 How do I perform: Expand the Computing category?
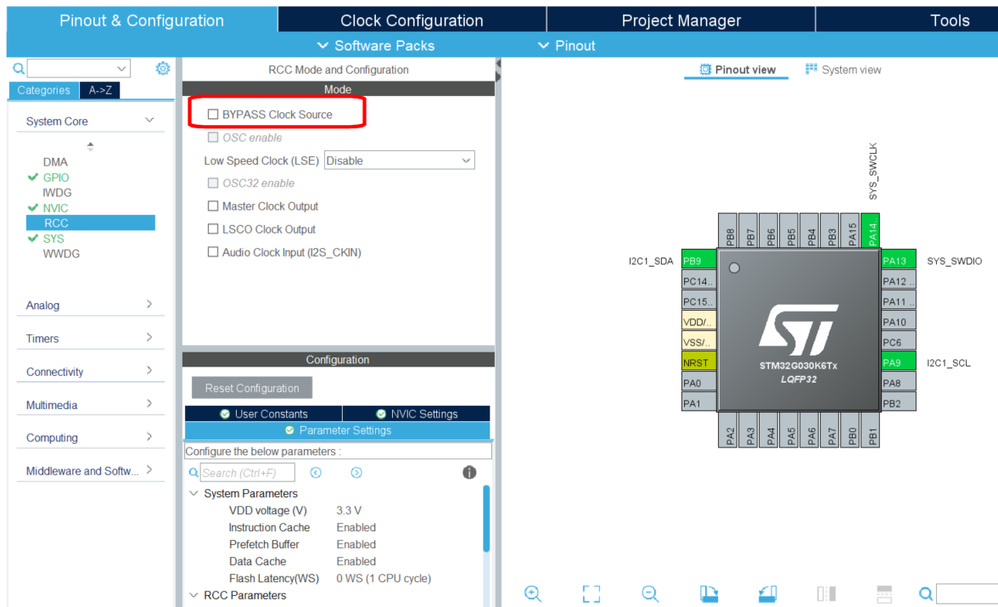click(x=150, y=436)
